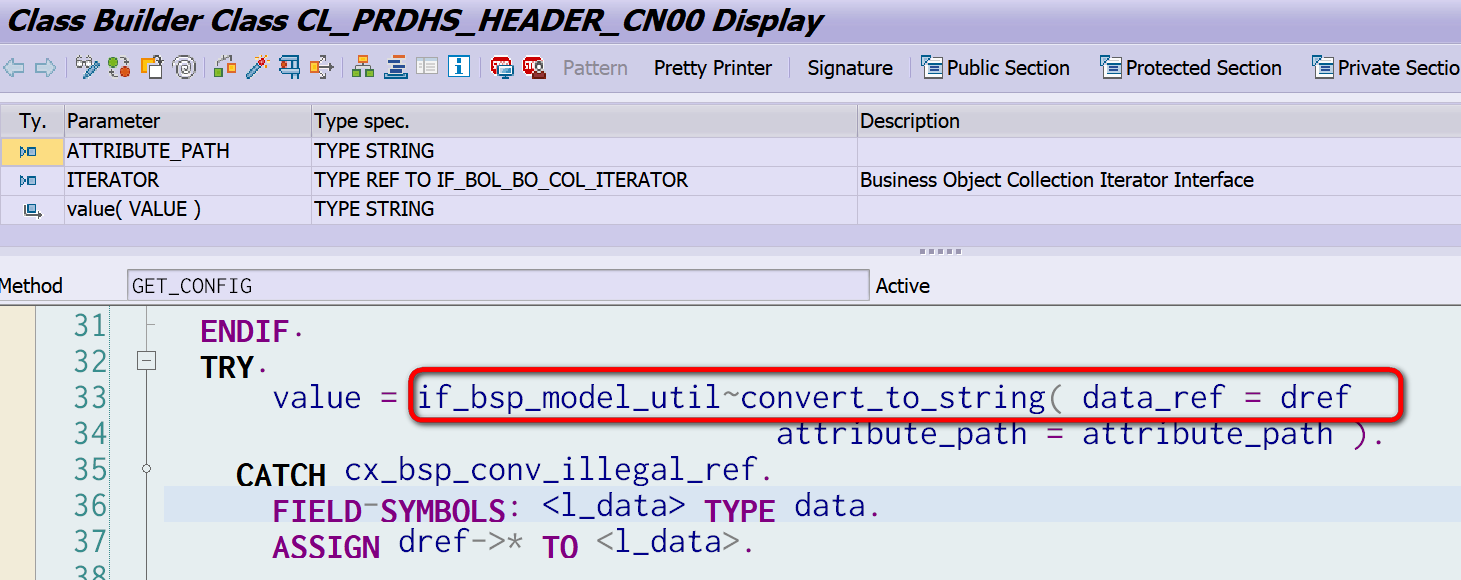This screenshot has width=1461, height=580.
Task: Open the Public Section
Action: 996,68
